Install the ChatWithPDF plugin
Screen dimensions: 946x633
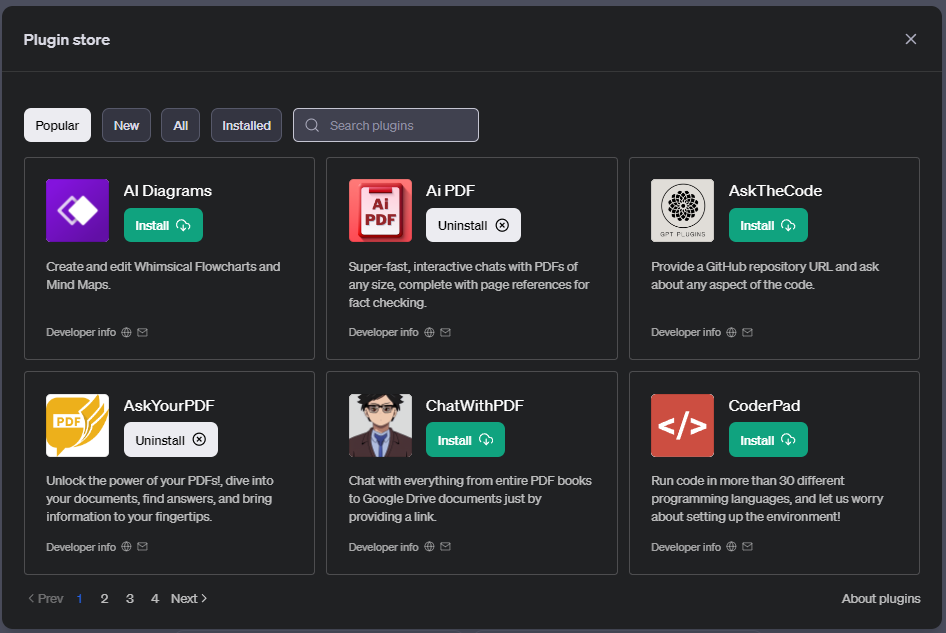(465, 440)
